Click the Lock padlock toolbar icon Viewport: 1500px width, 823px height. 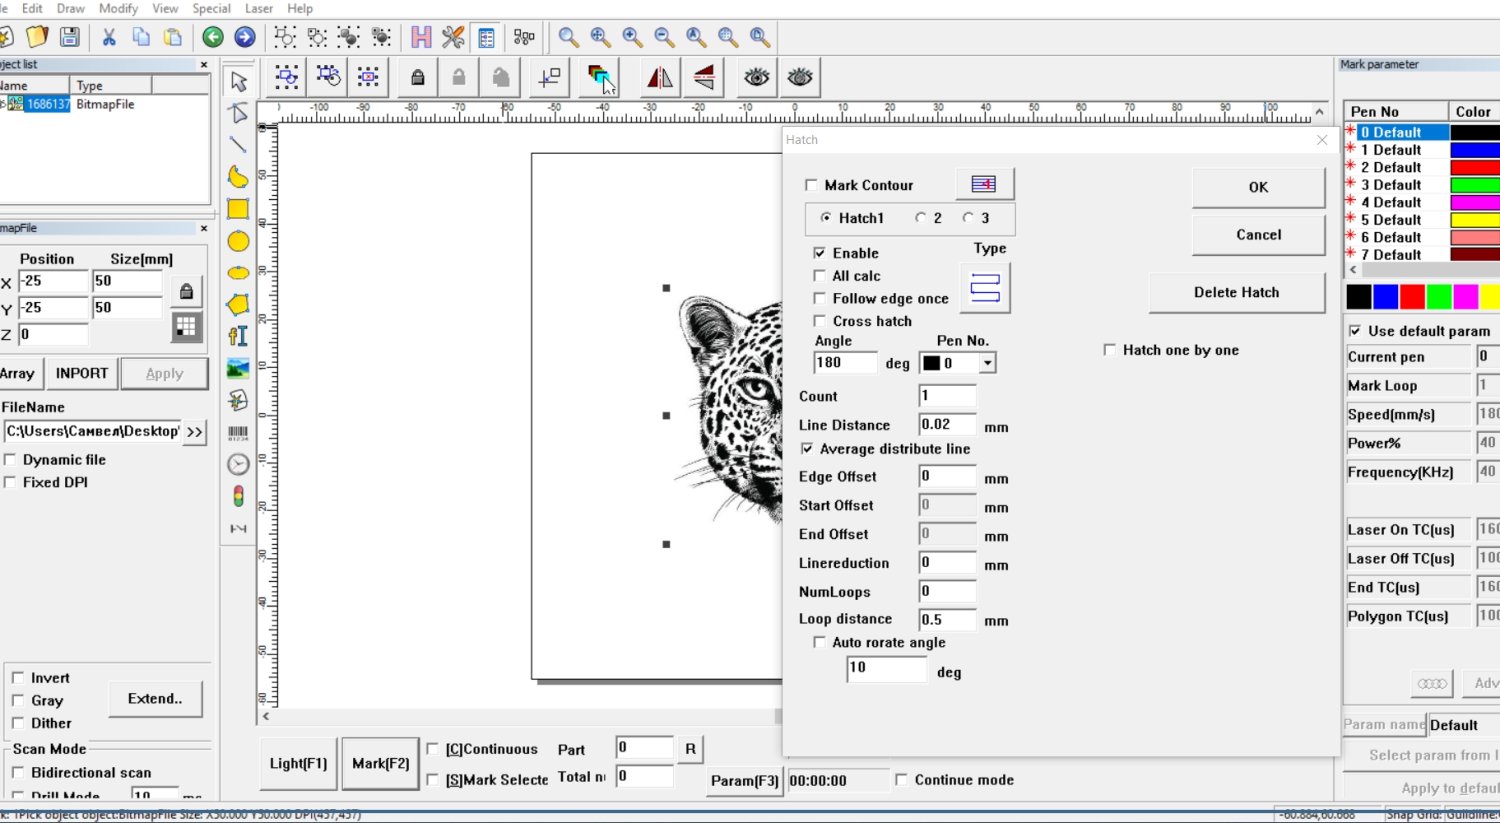click(x=418, y=77)
